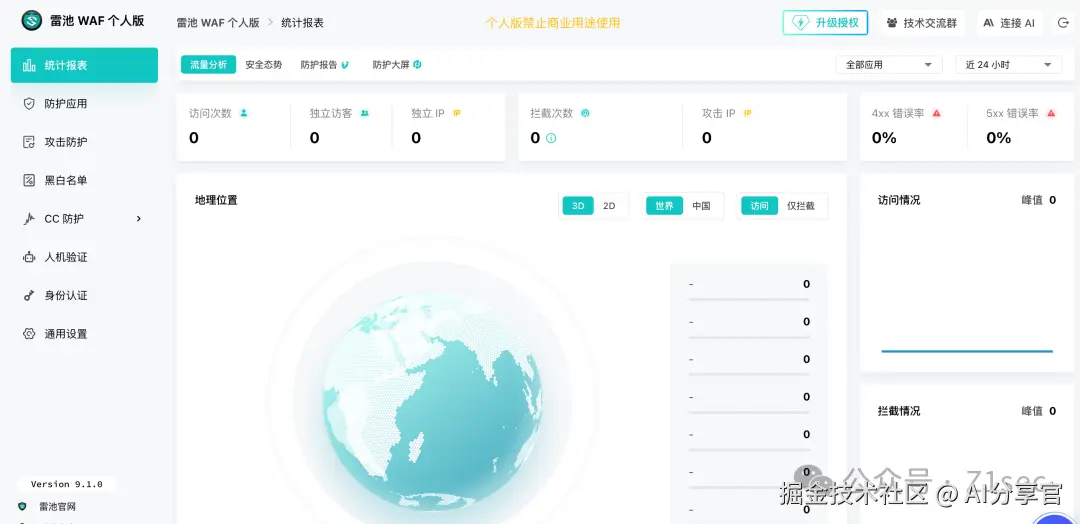Click the logout icon at top right
Image resolution: width=1080 pixels, height=524 pixels.
1063,23
